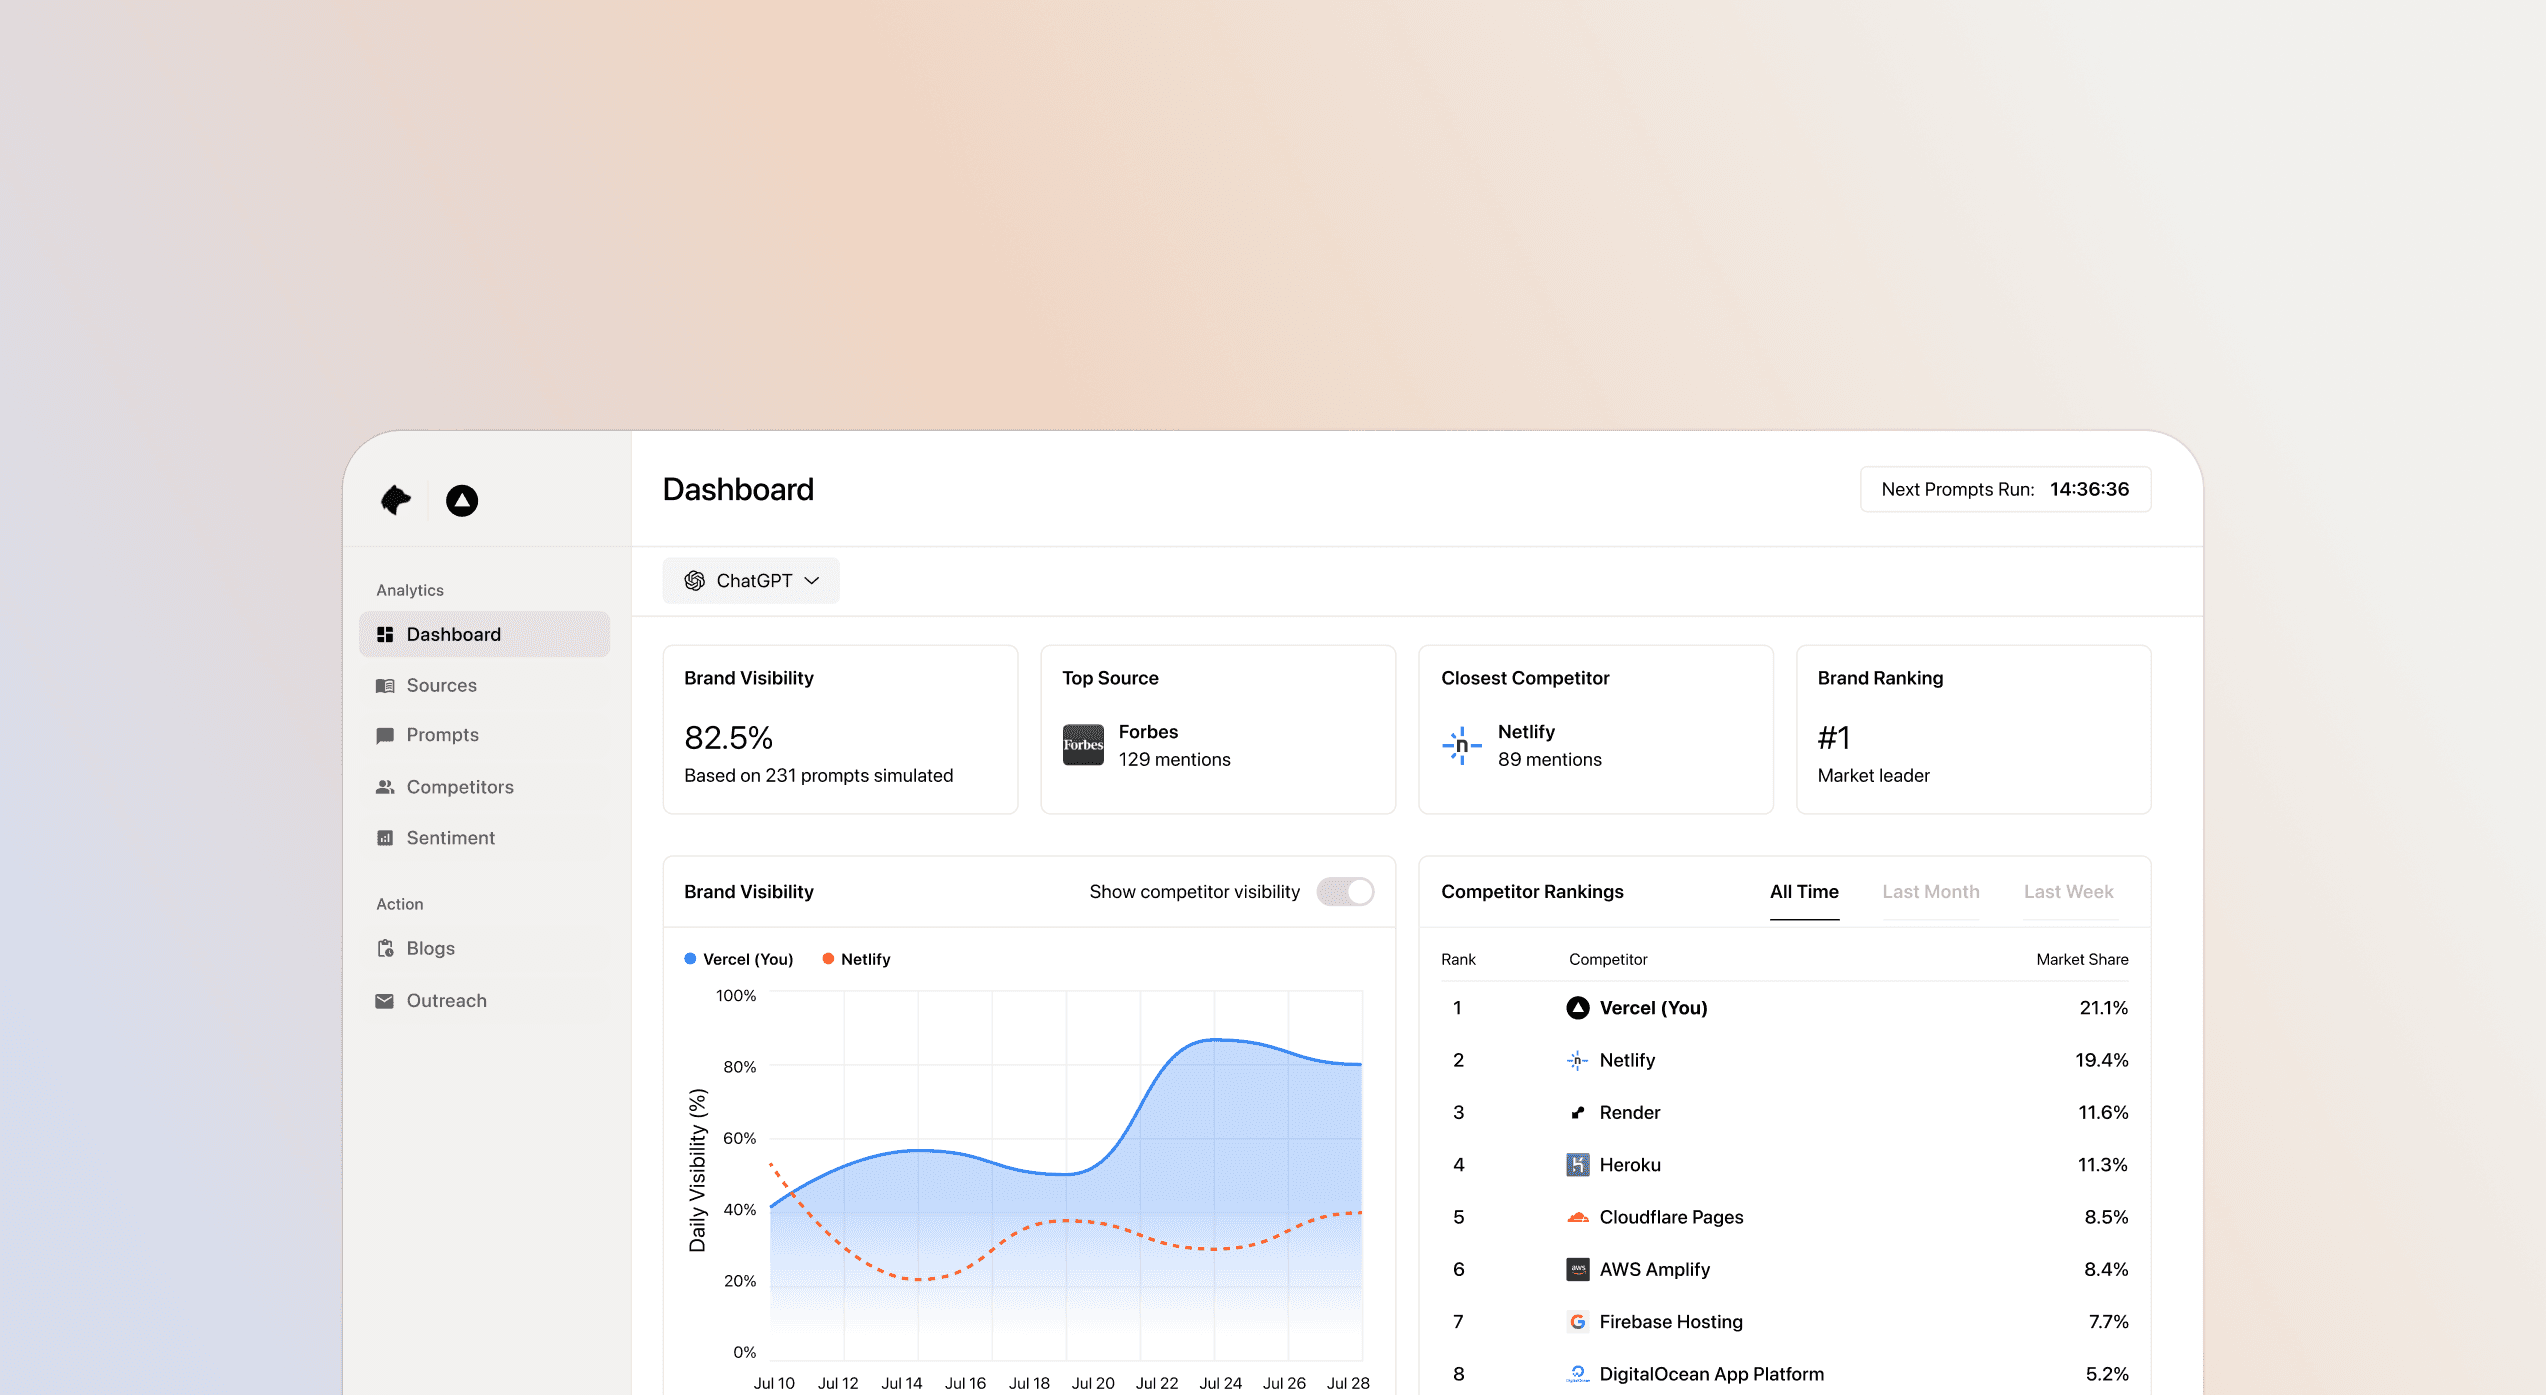Toggle the Vercel (You) legend series
The width and height of the screenshot is (2546, 1395).
[739, 959]
